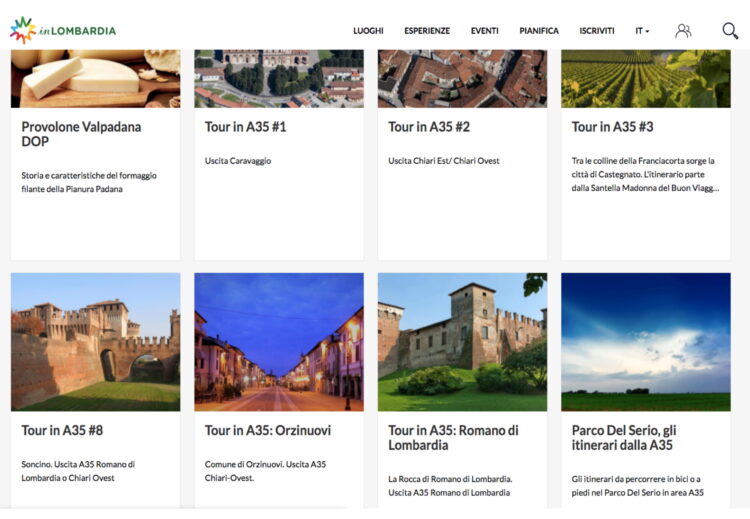Open the user account icon
750x519 pixels.
[683, 31]
